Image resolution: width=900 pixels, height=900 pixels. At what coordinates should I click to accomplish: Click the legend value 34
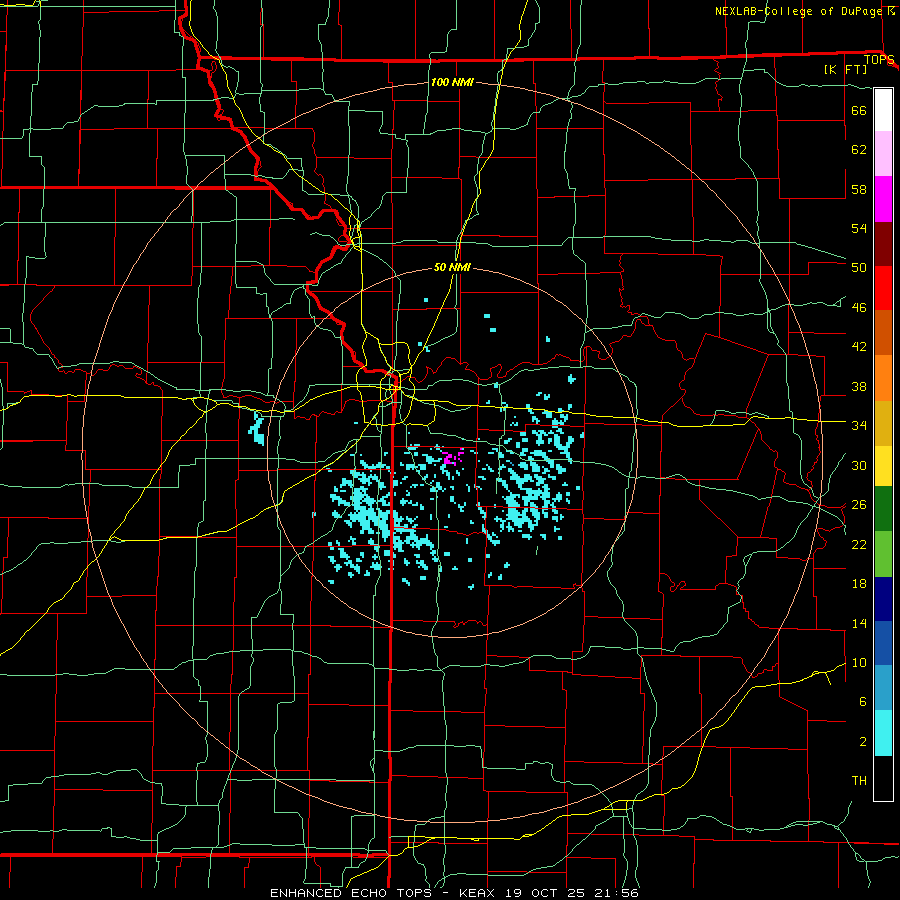(x=859, y=426)
